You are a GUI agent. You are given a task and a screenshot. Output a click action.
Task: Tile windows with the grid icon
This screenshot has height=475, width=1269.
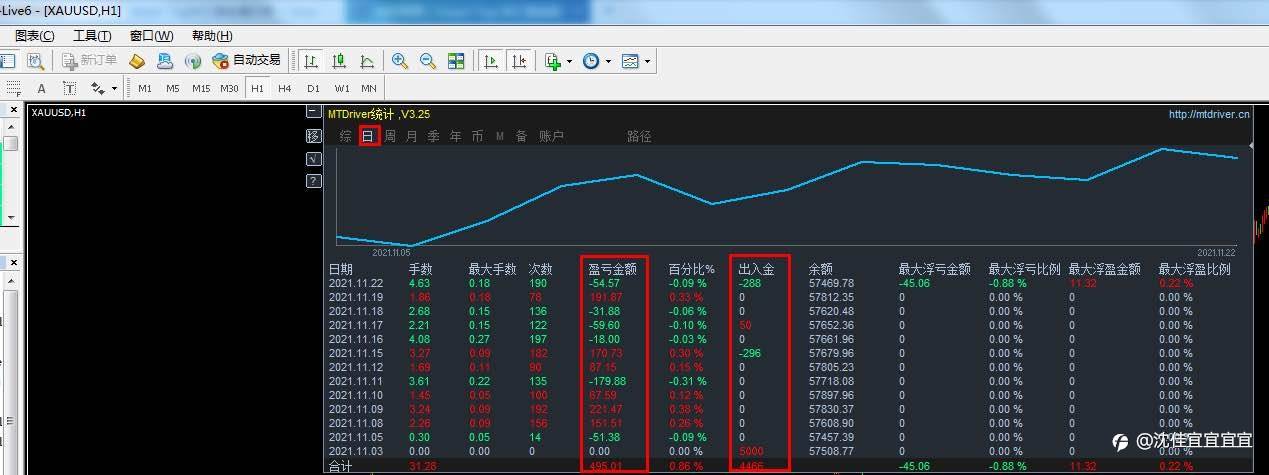click(456, 61)
